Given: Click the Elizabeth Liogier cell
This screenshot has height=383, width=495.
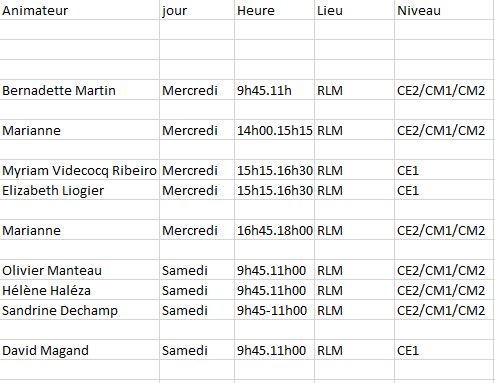Looking at the screenshot, I should pos(80,190).
